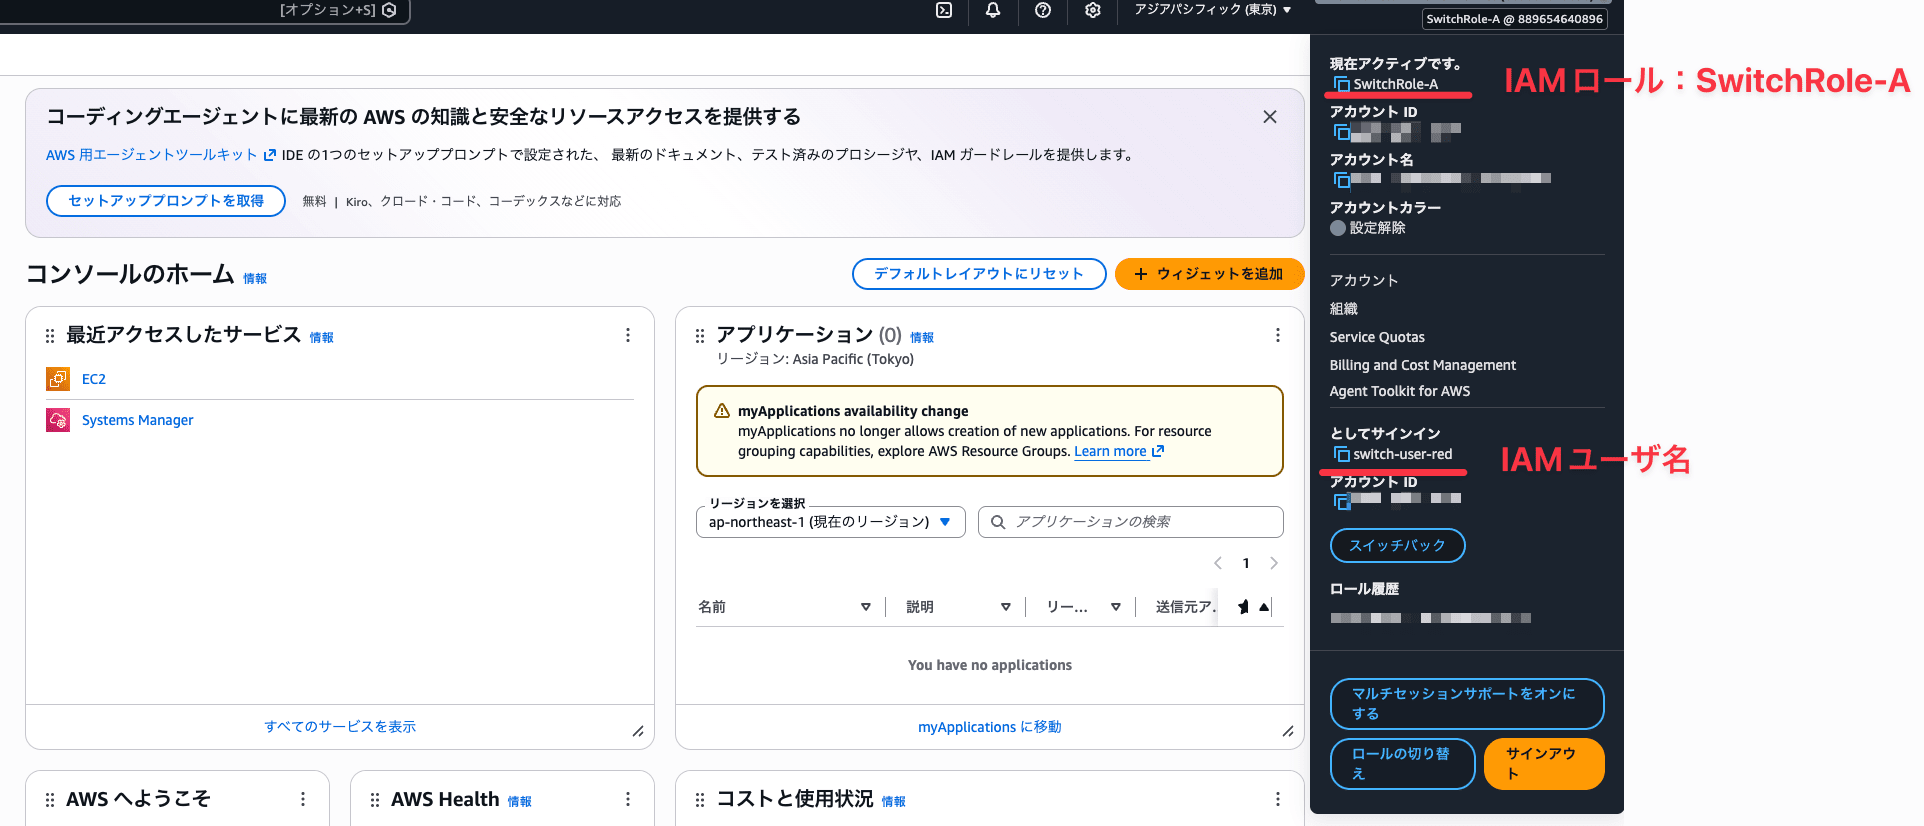Screen dimensions: 1924x826
Task: Focus the application search field
Action: (x=1131, y=522)
